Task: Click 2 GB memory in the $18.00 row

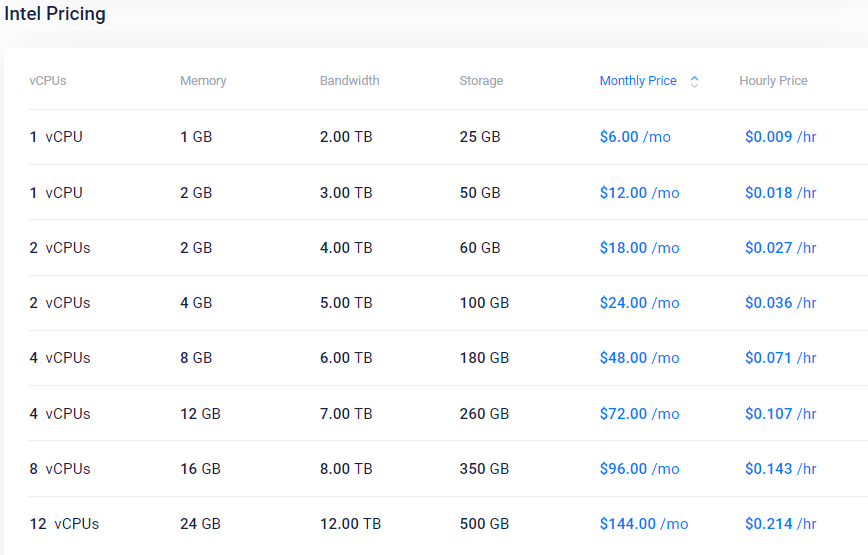Action: 196,247
